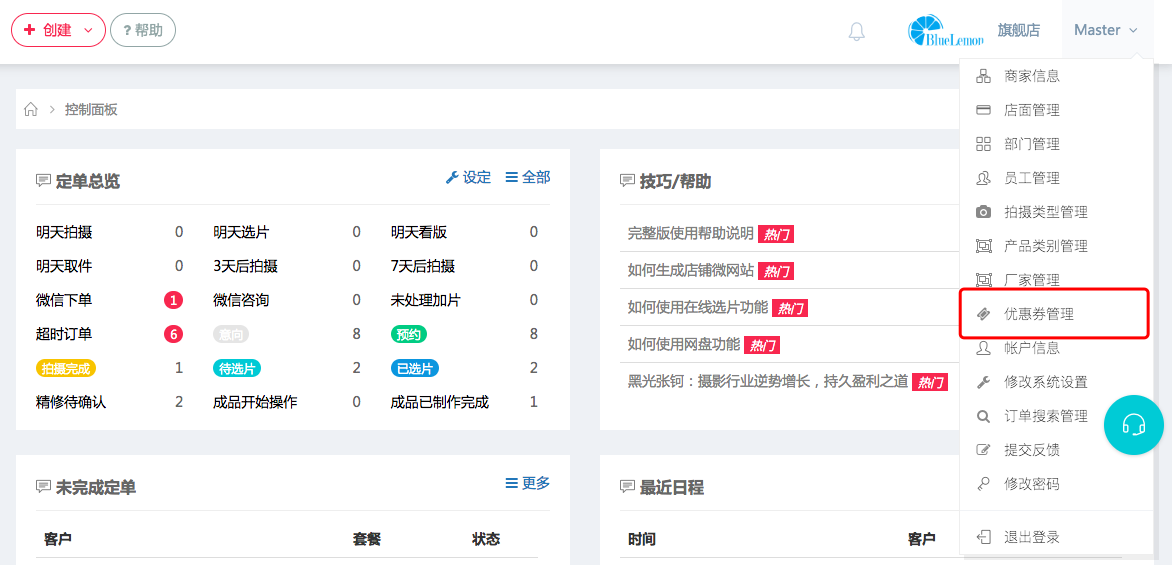Viewport: 1172px width, 565px height.
Task: Click the 帮助 button
Action: (x=143, y=30)
